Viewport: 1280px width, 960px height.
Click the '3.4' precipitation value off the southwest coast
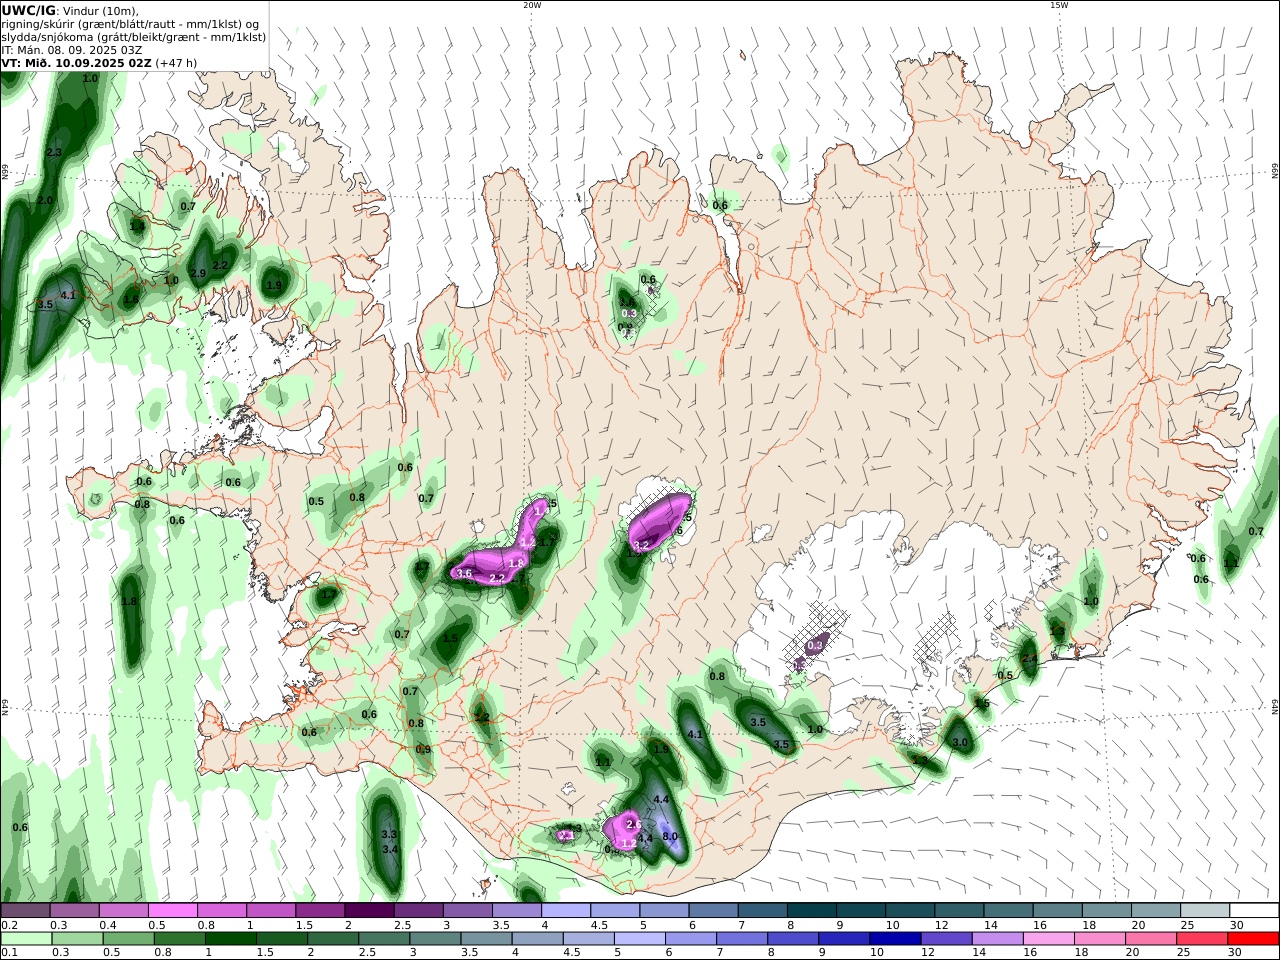tap(391, 849)
